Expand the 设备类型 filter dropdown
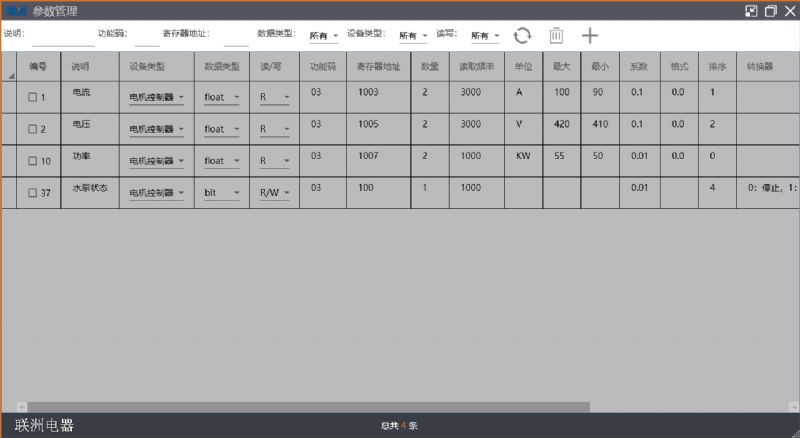The height and width of the screenshot is (438, 800). (413, 35)
